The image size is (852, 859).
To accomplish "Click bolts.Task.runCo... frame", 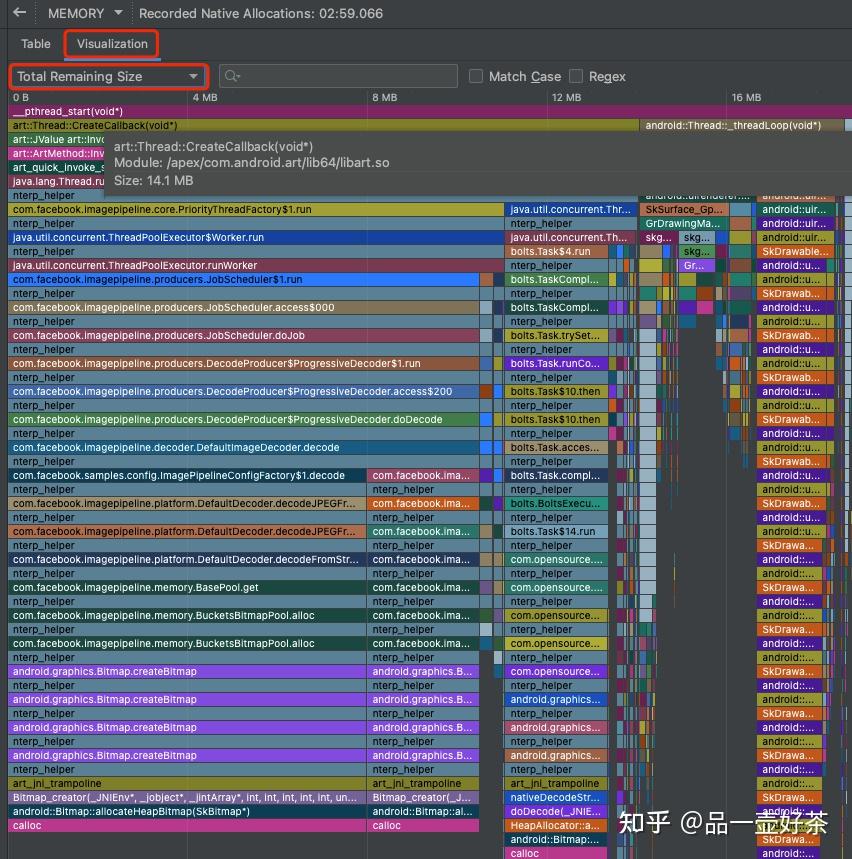I will point(556,363).
